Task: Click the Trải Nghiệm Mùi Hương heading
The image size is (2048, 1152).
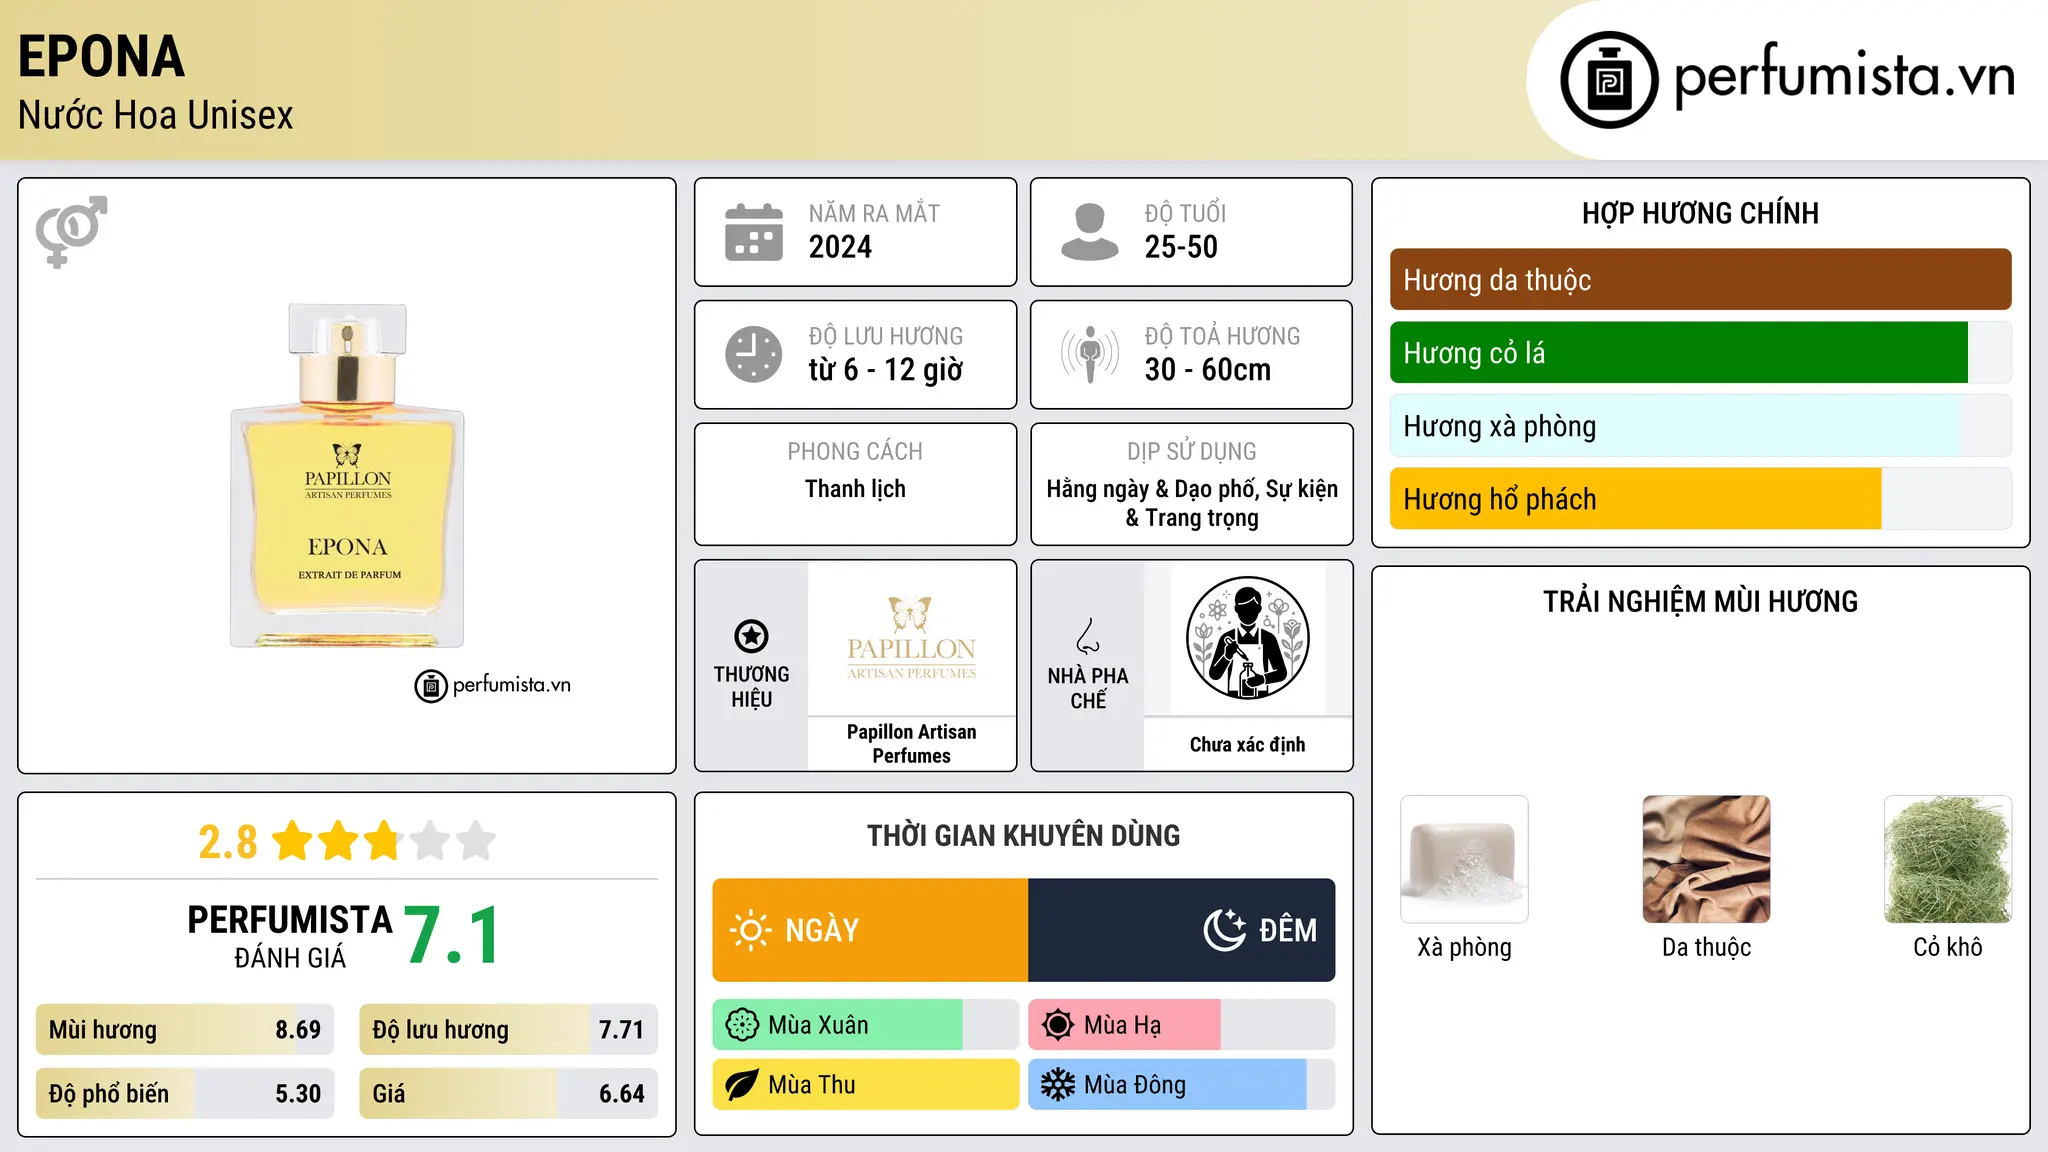Action: [x=1700, y=602]
